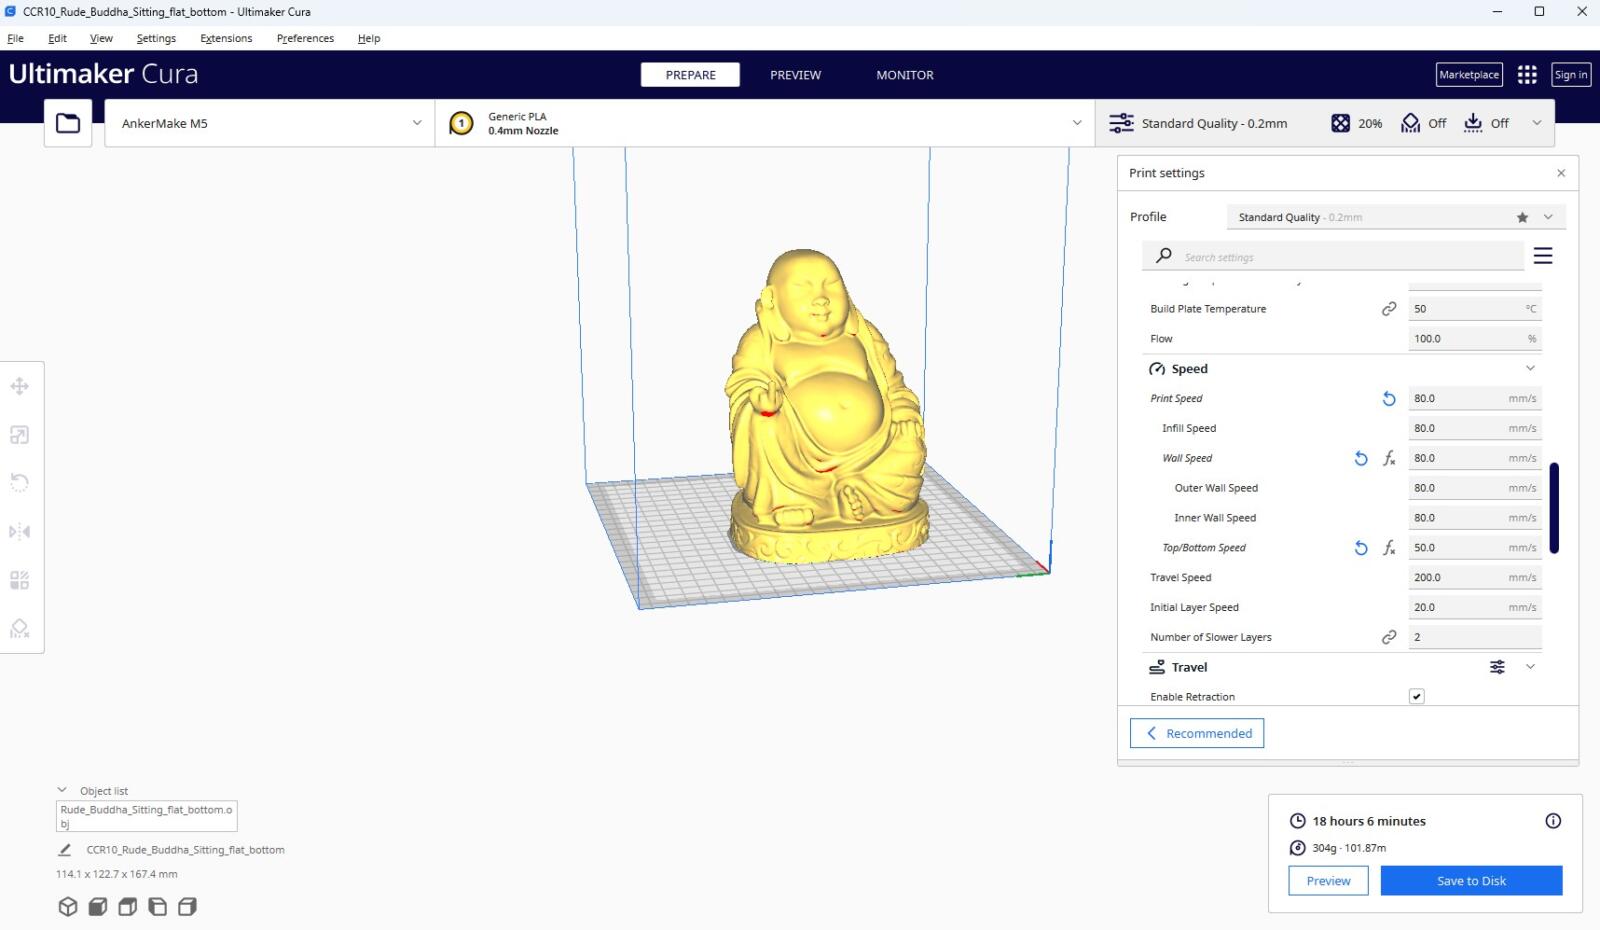Click the 3D perspective view cube icon

pos(67,907)
